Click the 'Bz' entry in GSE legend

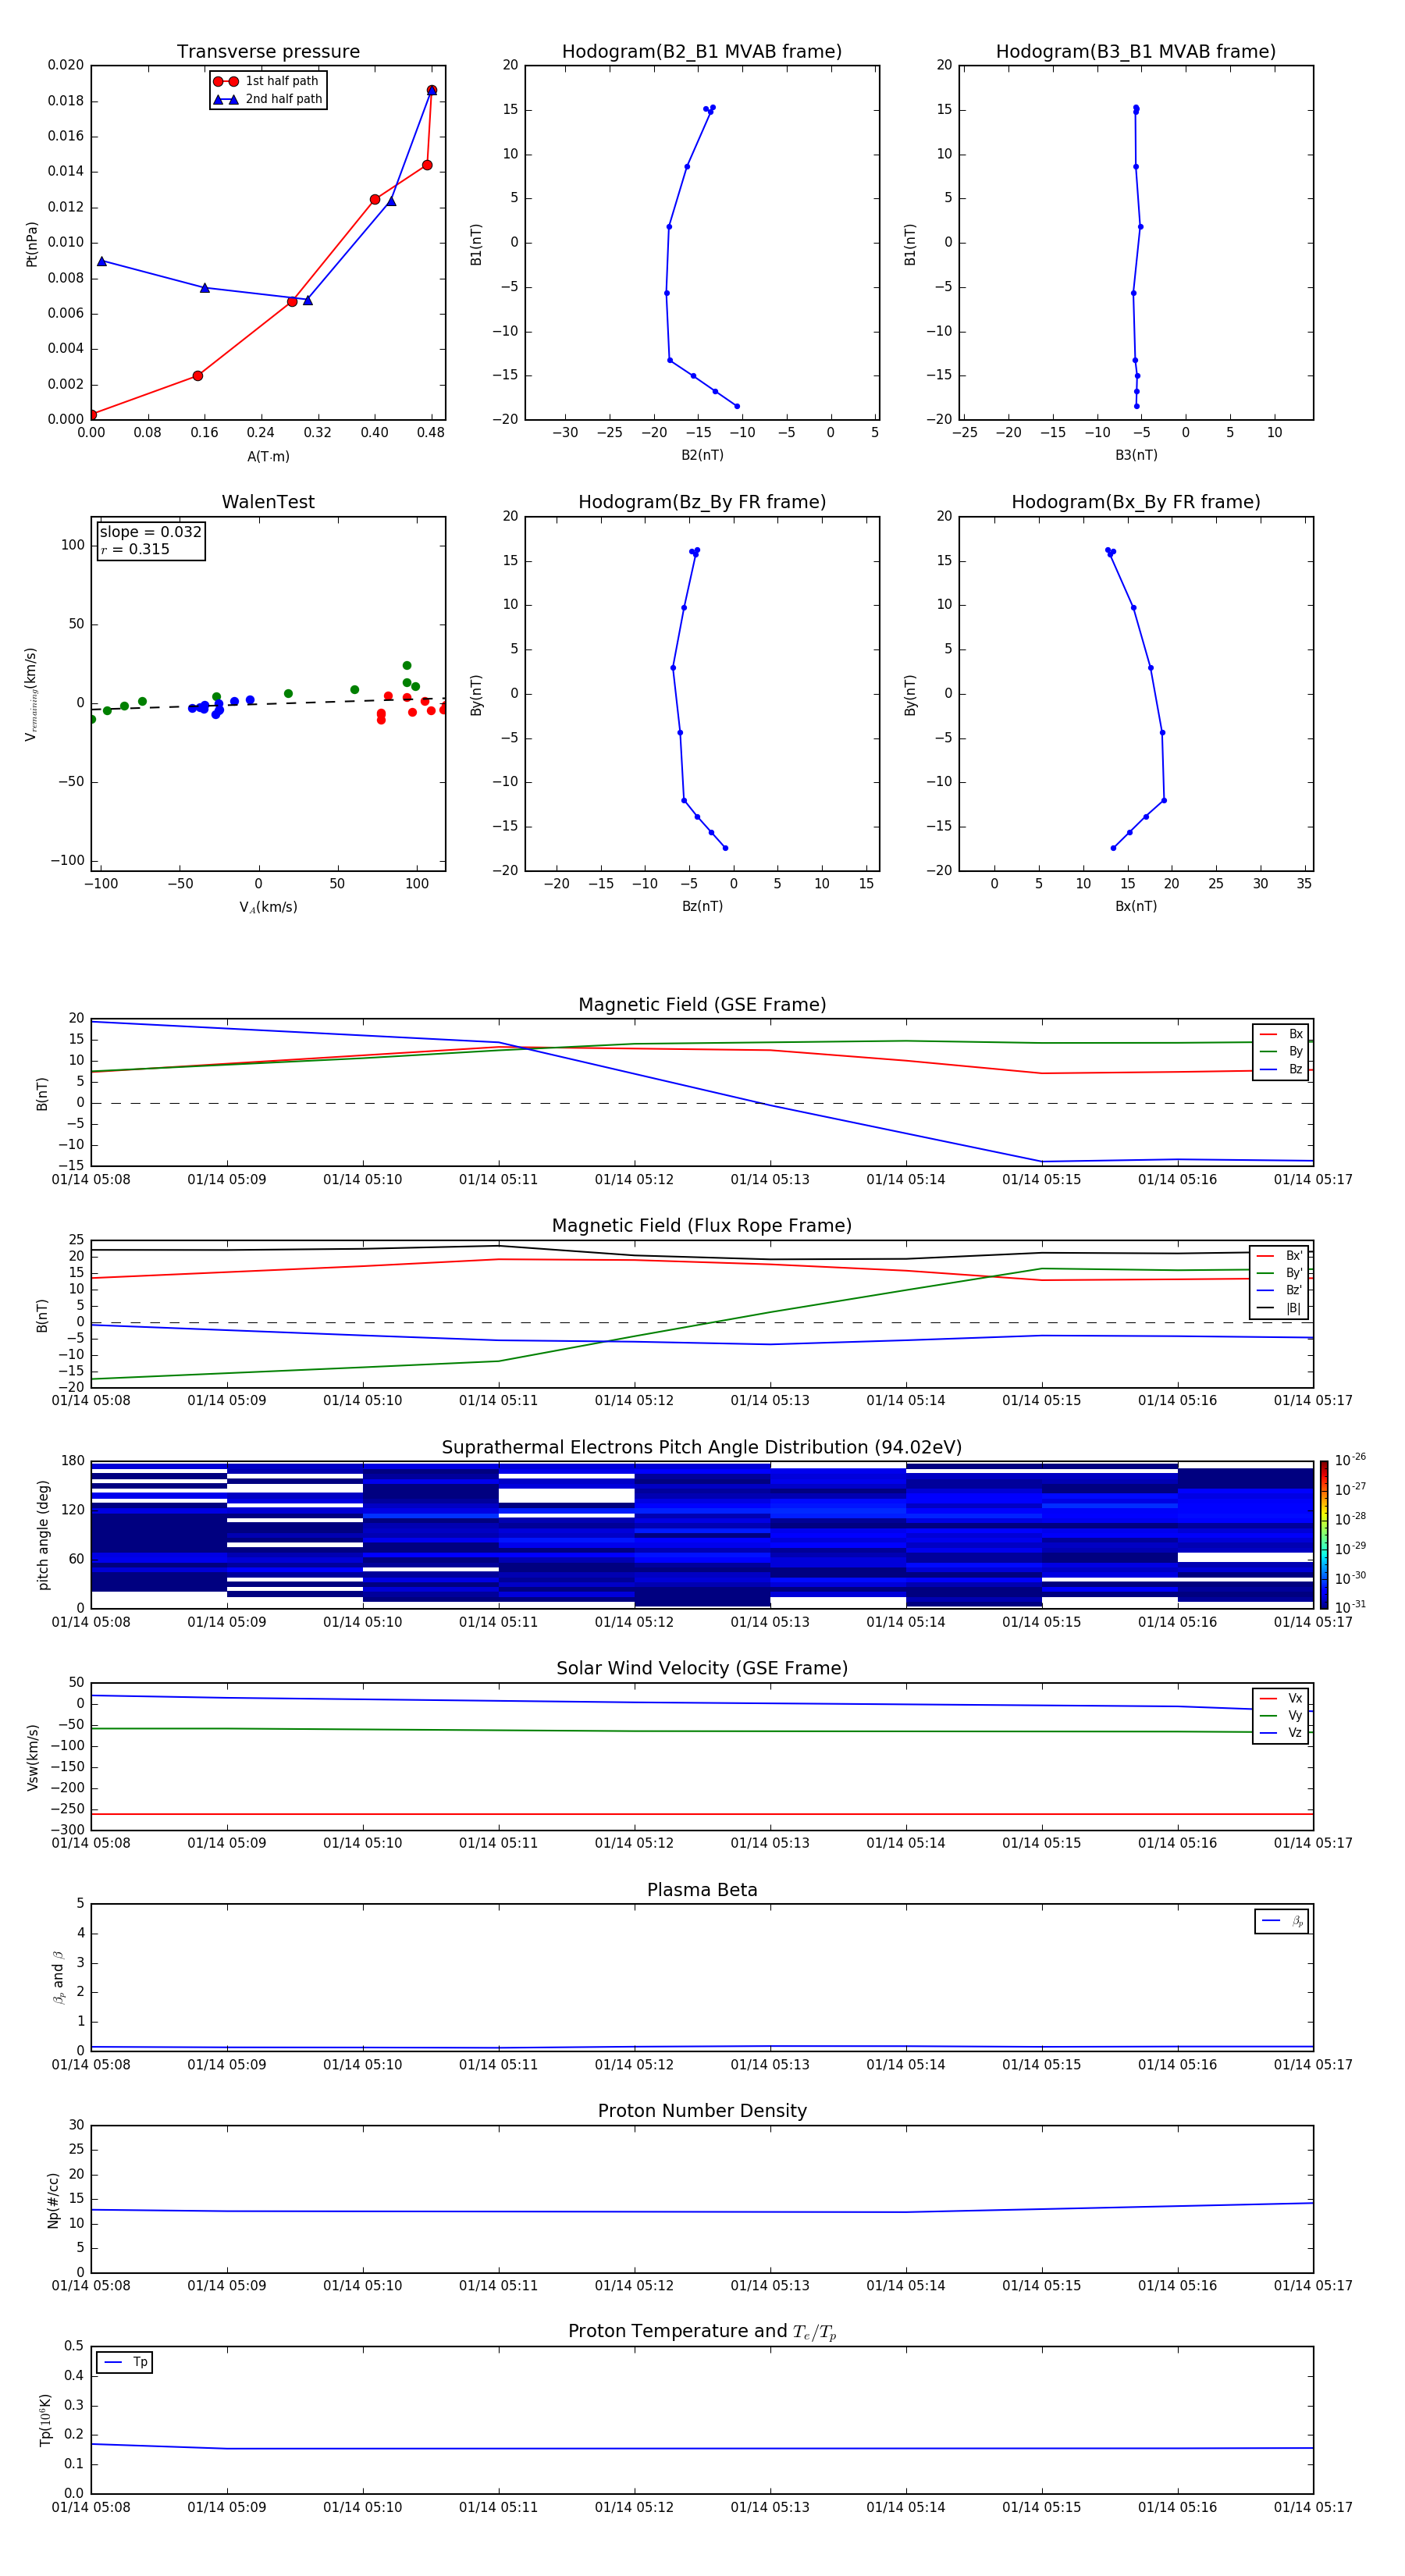pos(1281,1069)
